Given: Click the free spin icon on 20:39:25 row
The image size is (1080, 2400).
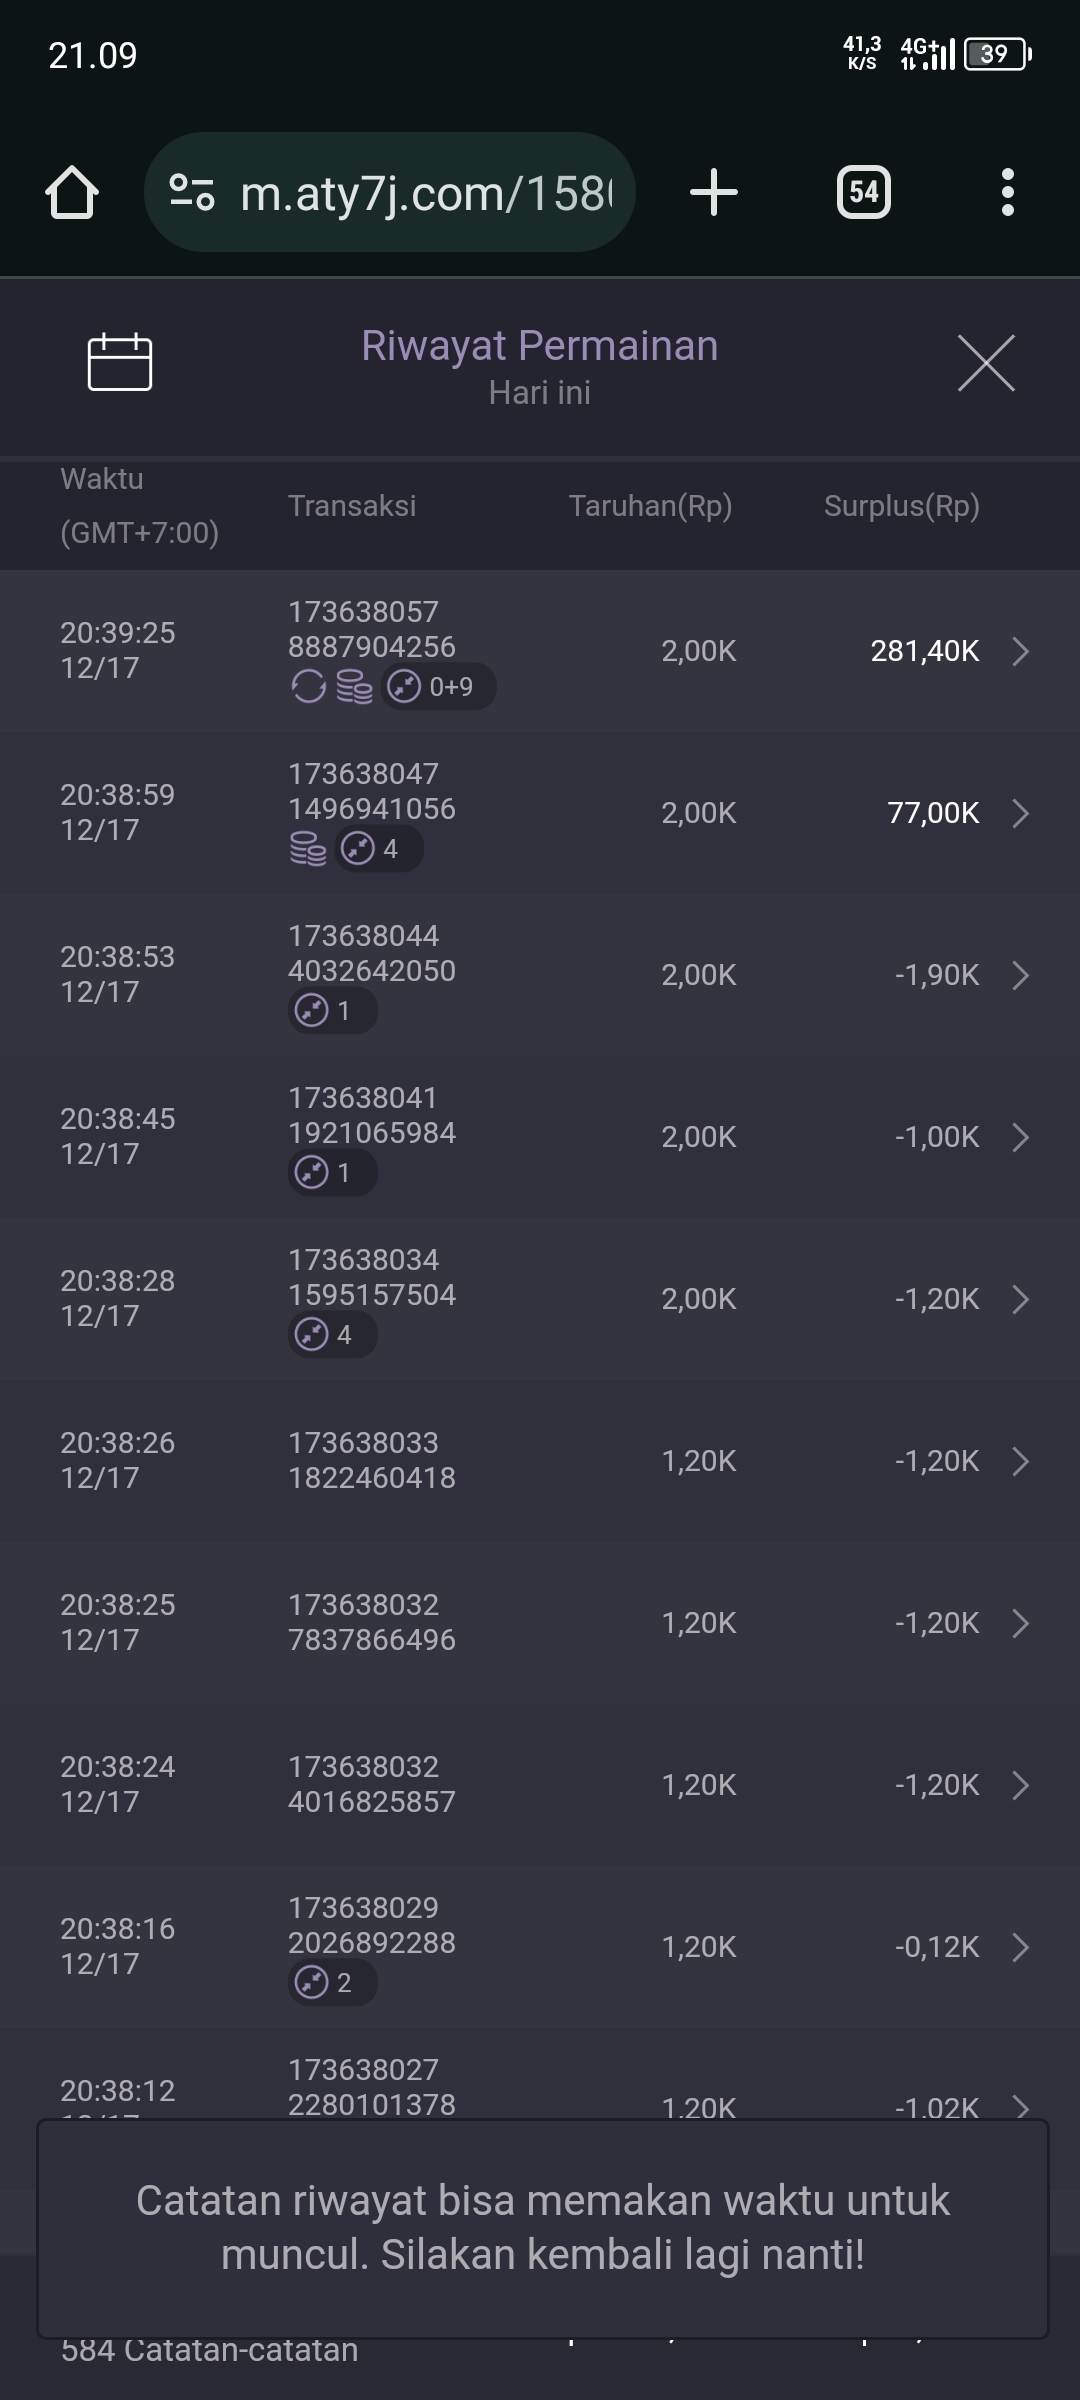Looking at the screenshot, I should click(x=308, y=687).
